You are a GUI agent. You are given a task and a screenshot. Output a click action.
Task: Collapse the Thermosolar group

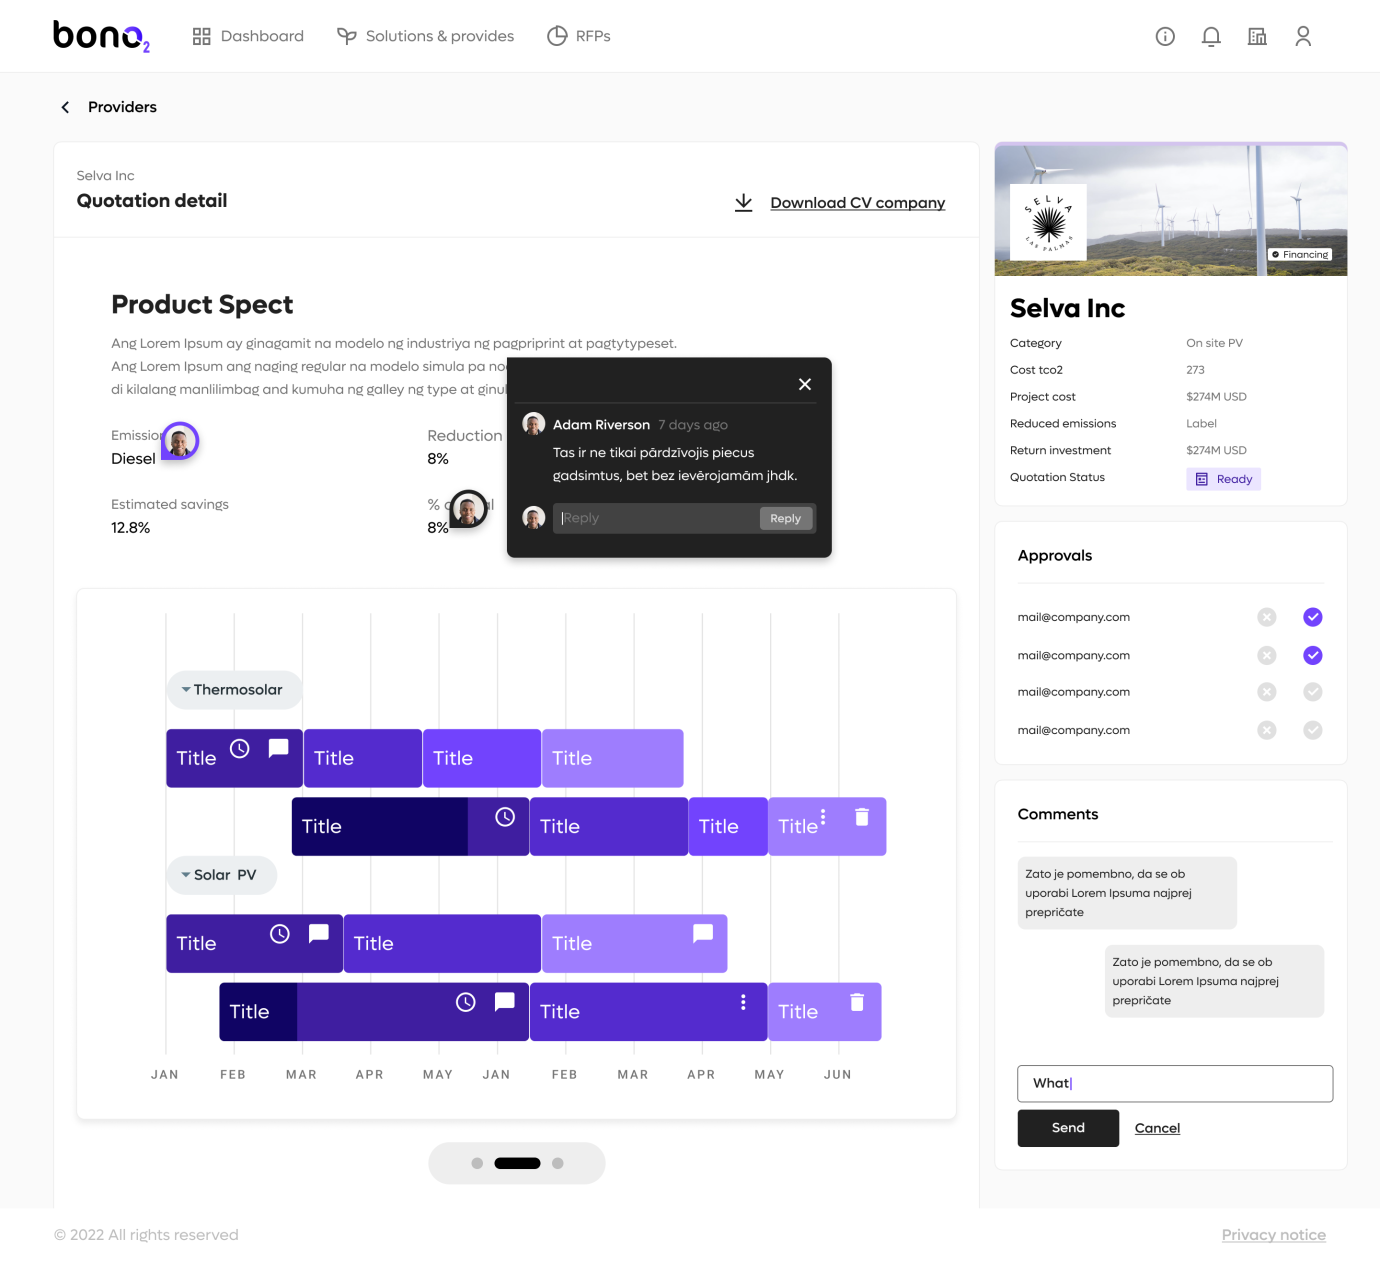(185, 689)
